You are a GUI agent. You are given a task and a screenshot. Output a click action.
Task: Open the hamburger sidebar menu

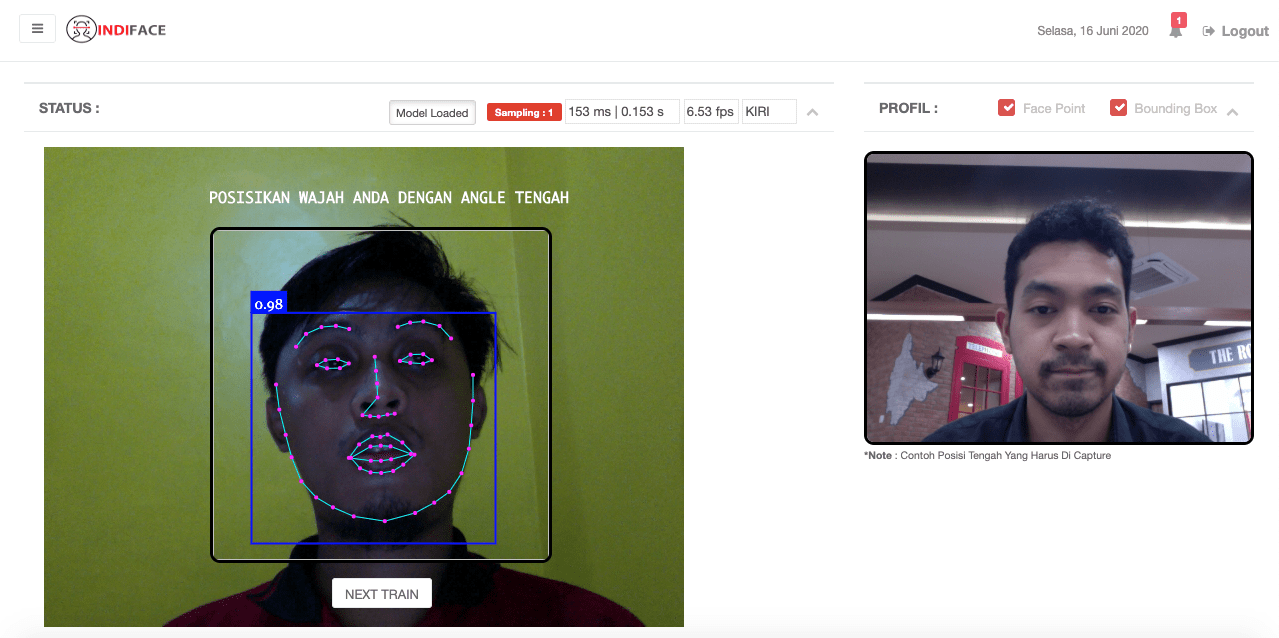coord(37,29)
